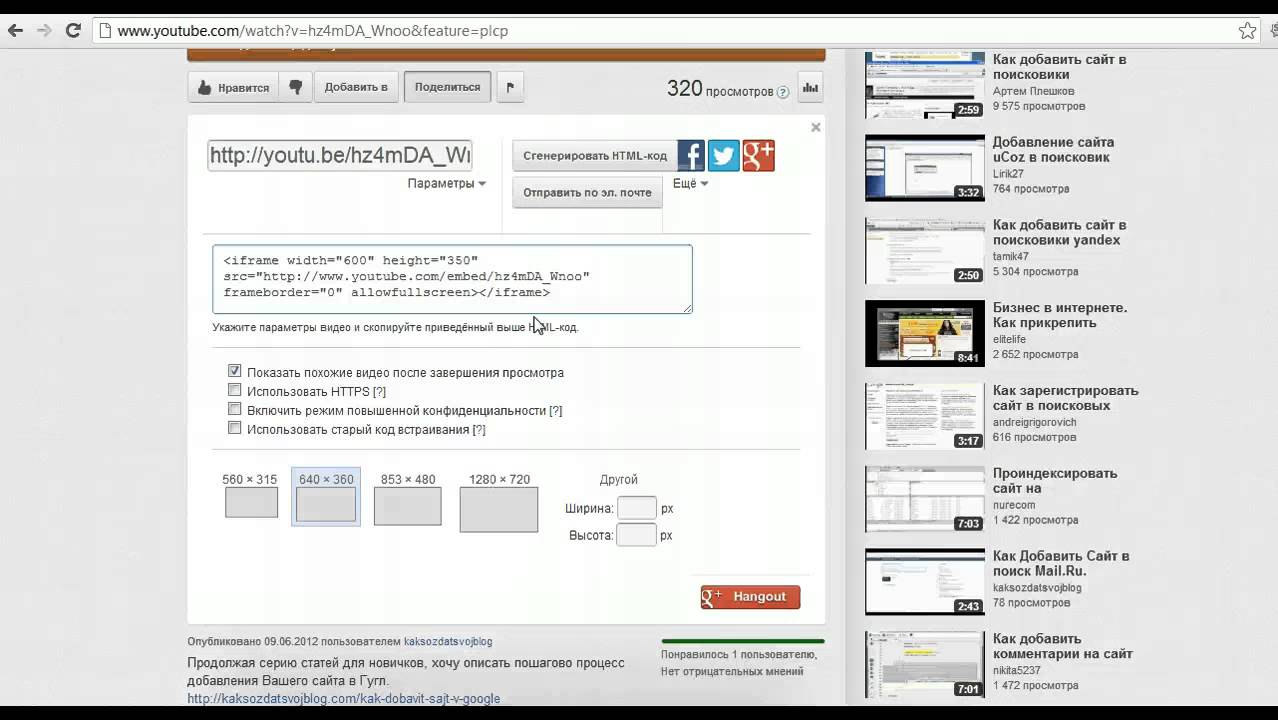
Task: Share video on Facebook
Action: pyautogui.click(x=691, y=155)
